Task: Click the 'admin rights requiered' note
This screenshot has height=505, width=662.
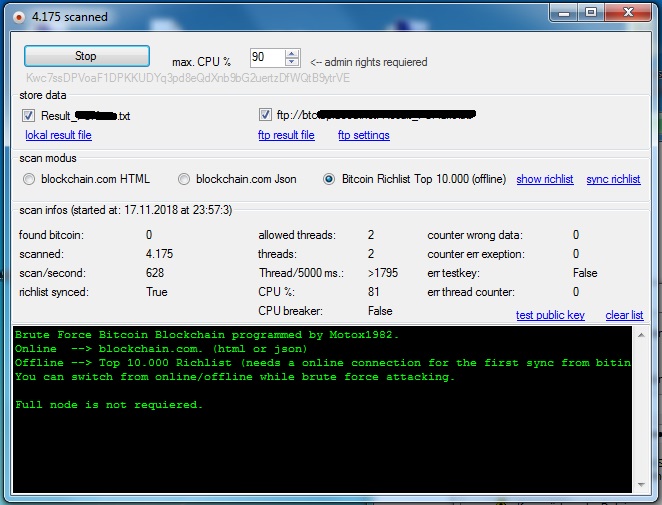Action: (x=369, y=62)
